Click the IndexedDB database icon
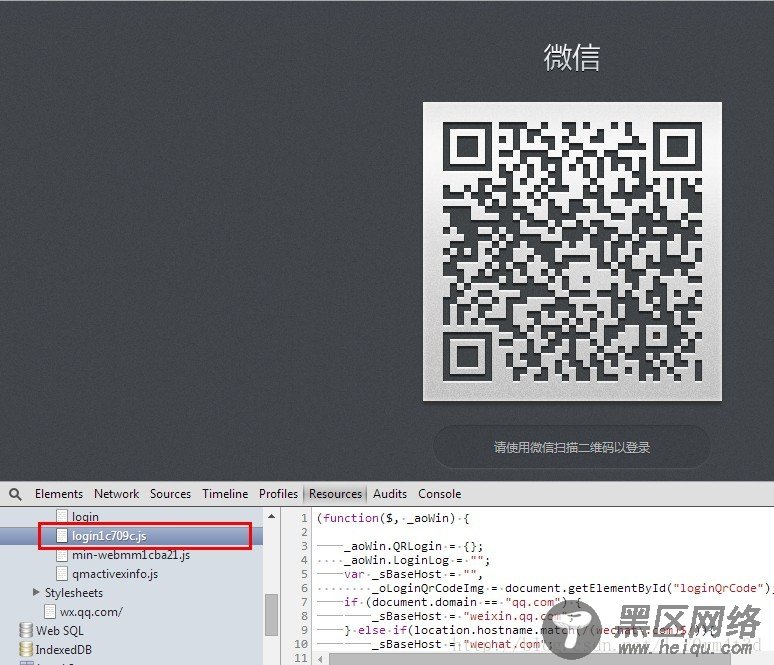 point(26,649)
